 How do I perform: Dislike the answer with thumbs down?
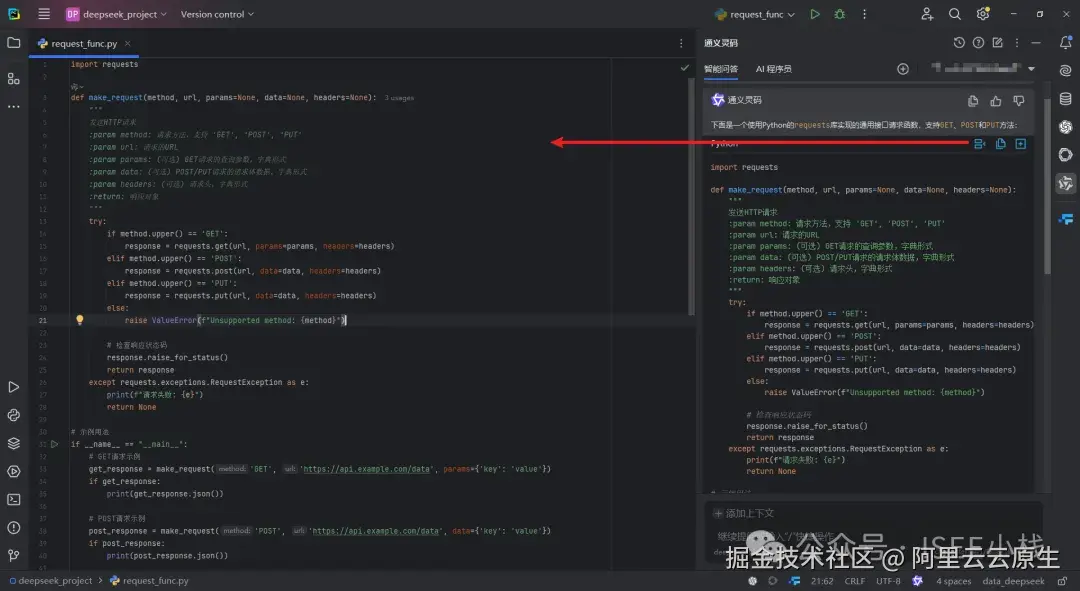pyautogui.click(x=1019, y=101)
